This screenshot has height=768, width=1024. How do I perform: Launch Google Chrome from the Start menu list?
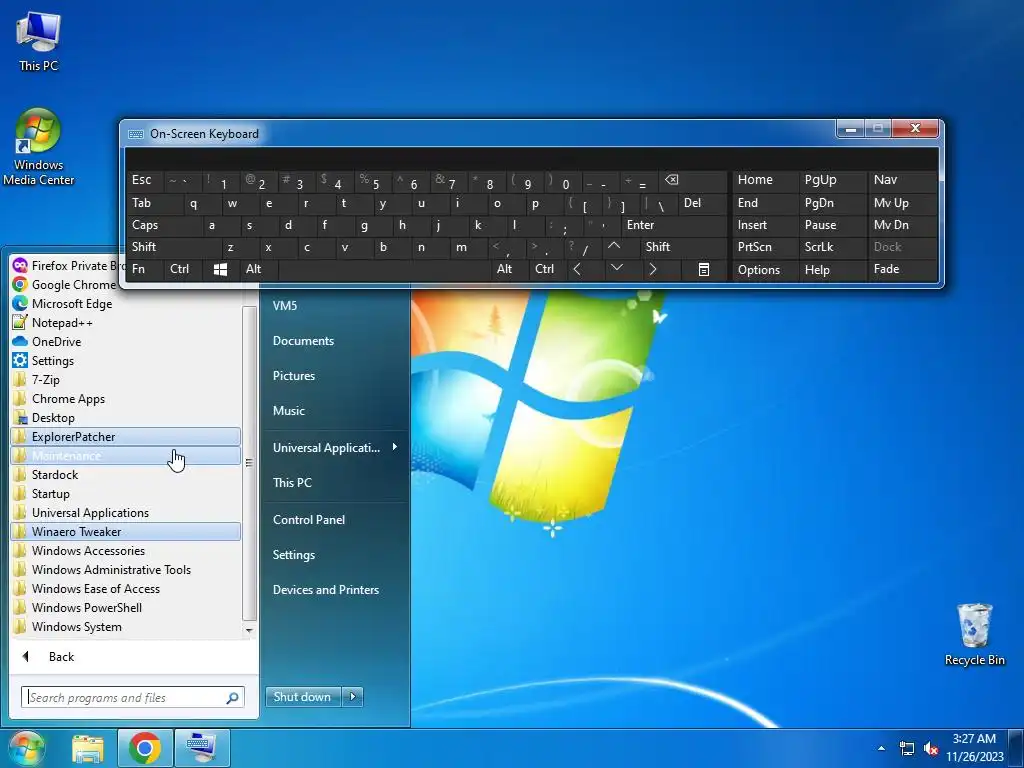click(x=65, y=285)
